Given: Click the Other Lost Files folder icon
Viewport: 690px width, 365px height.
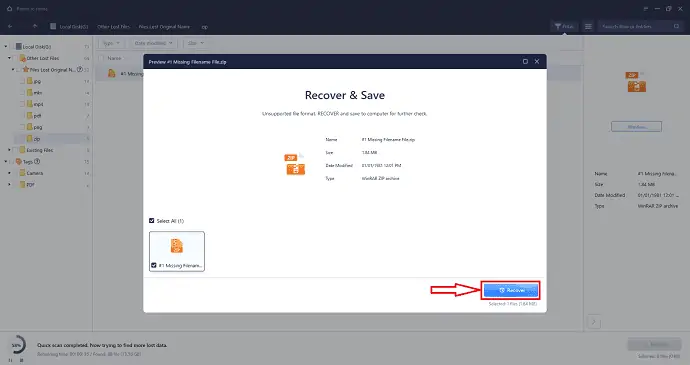Looking at the screenshot, I should coord(22,58).
